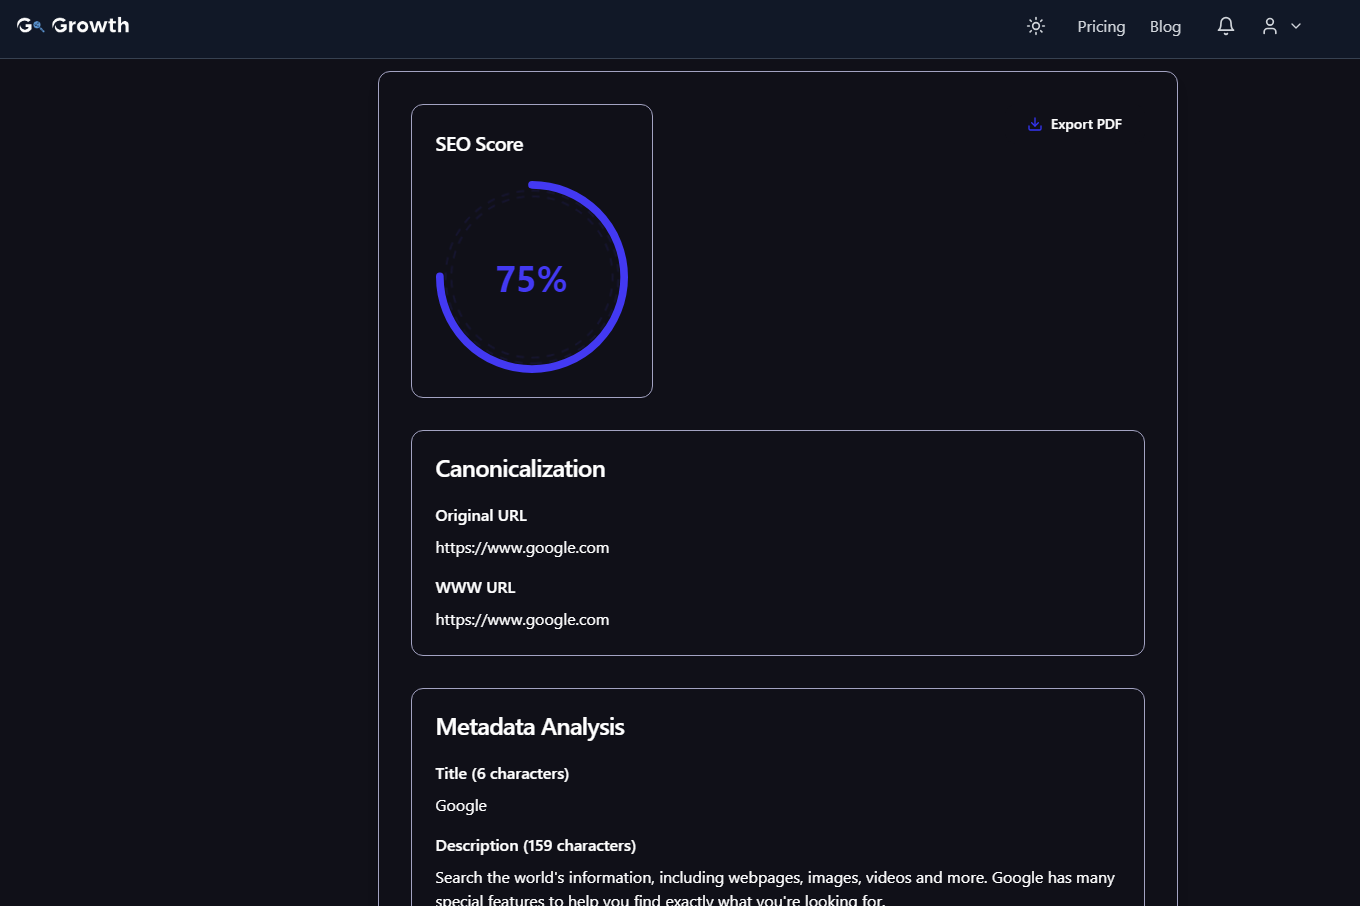Click the Description (159 characters) label
Screen dimensions: 1360x906
click(x=536, y=845)
